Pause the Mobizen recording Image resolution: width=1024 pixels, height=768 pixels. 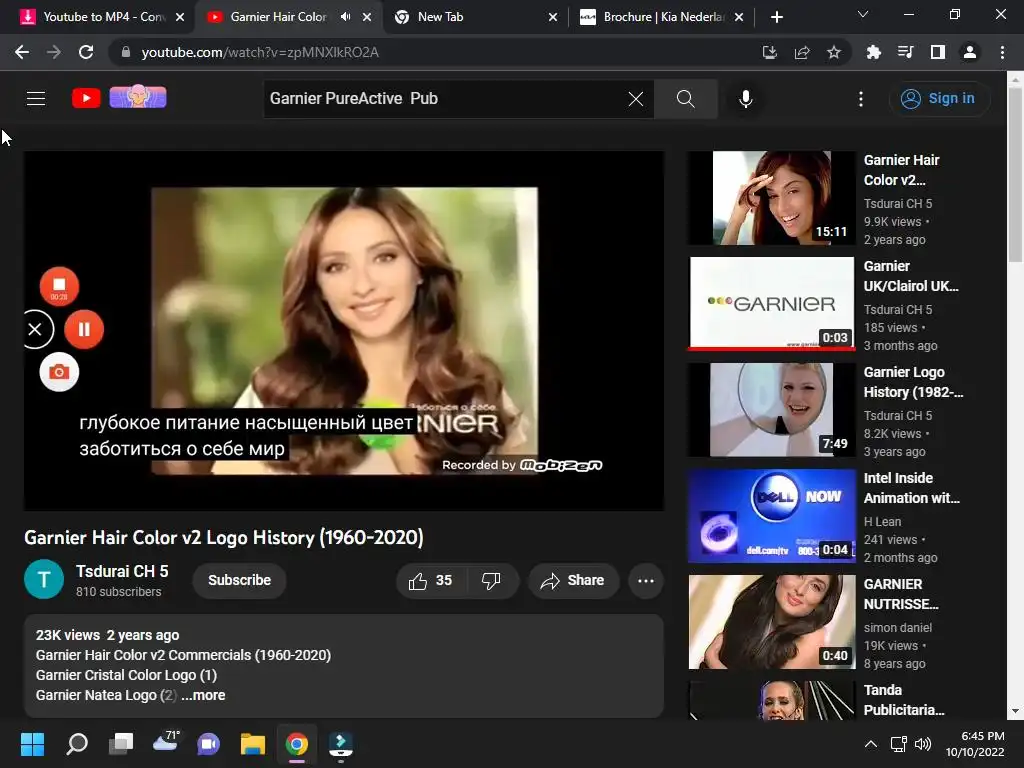click(x=84, y=329)
